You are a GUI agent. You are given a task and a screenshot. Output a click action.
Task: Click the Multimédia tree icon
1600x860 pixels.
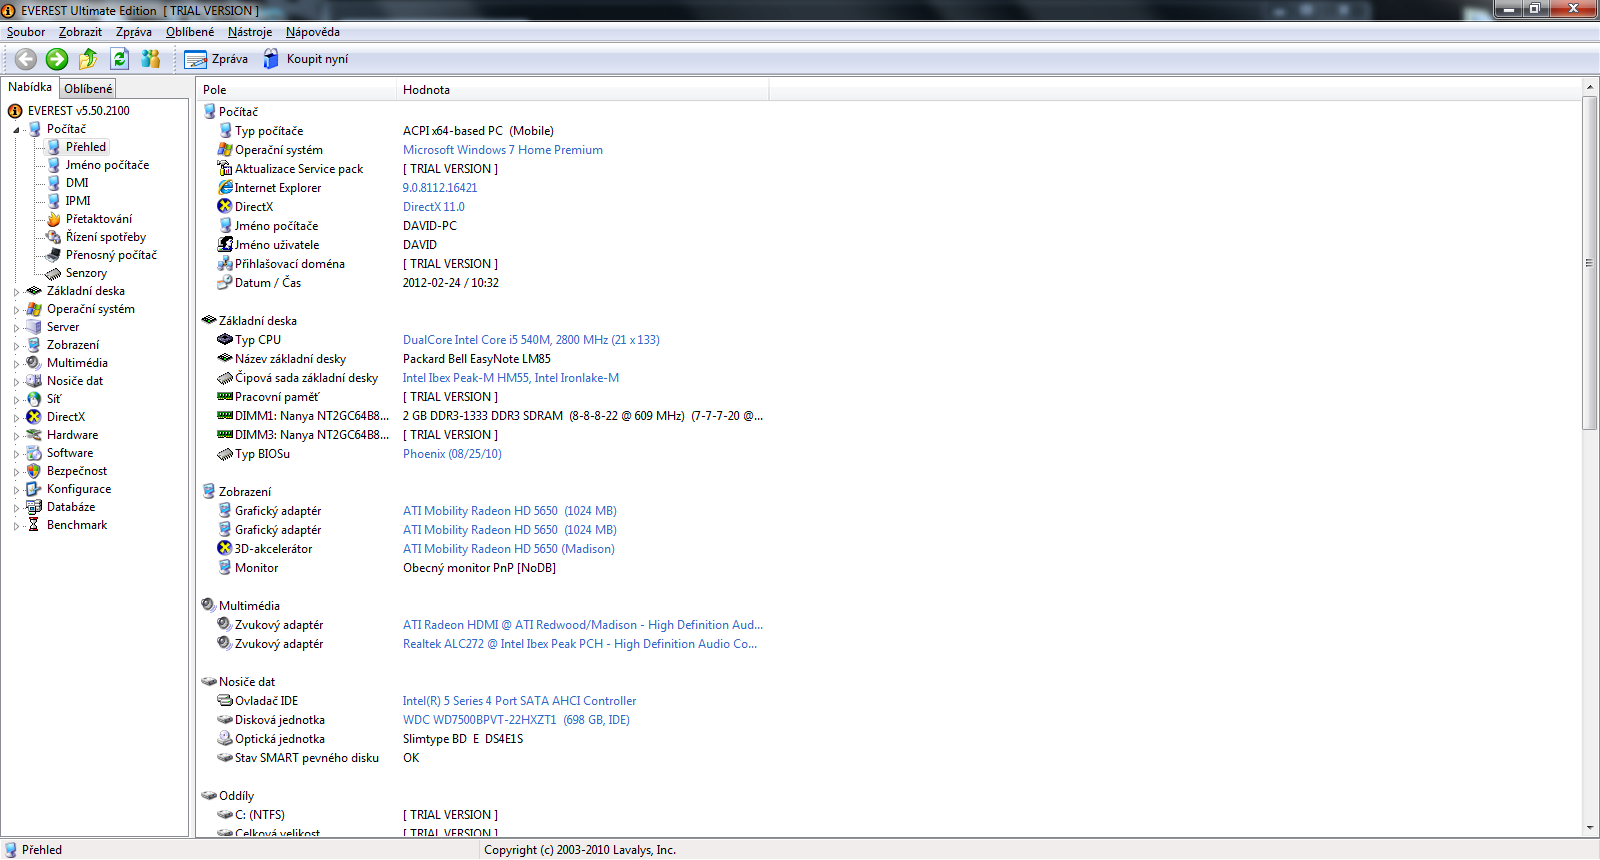point(34,363)
